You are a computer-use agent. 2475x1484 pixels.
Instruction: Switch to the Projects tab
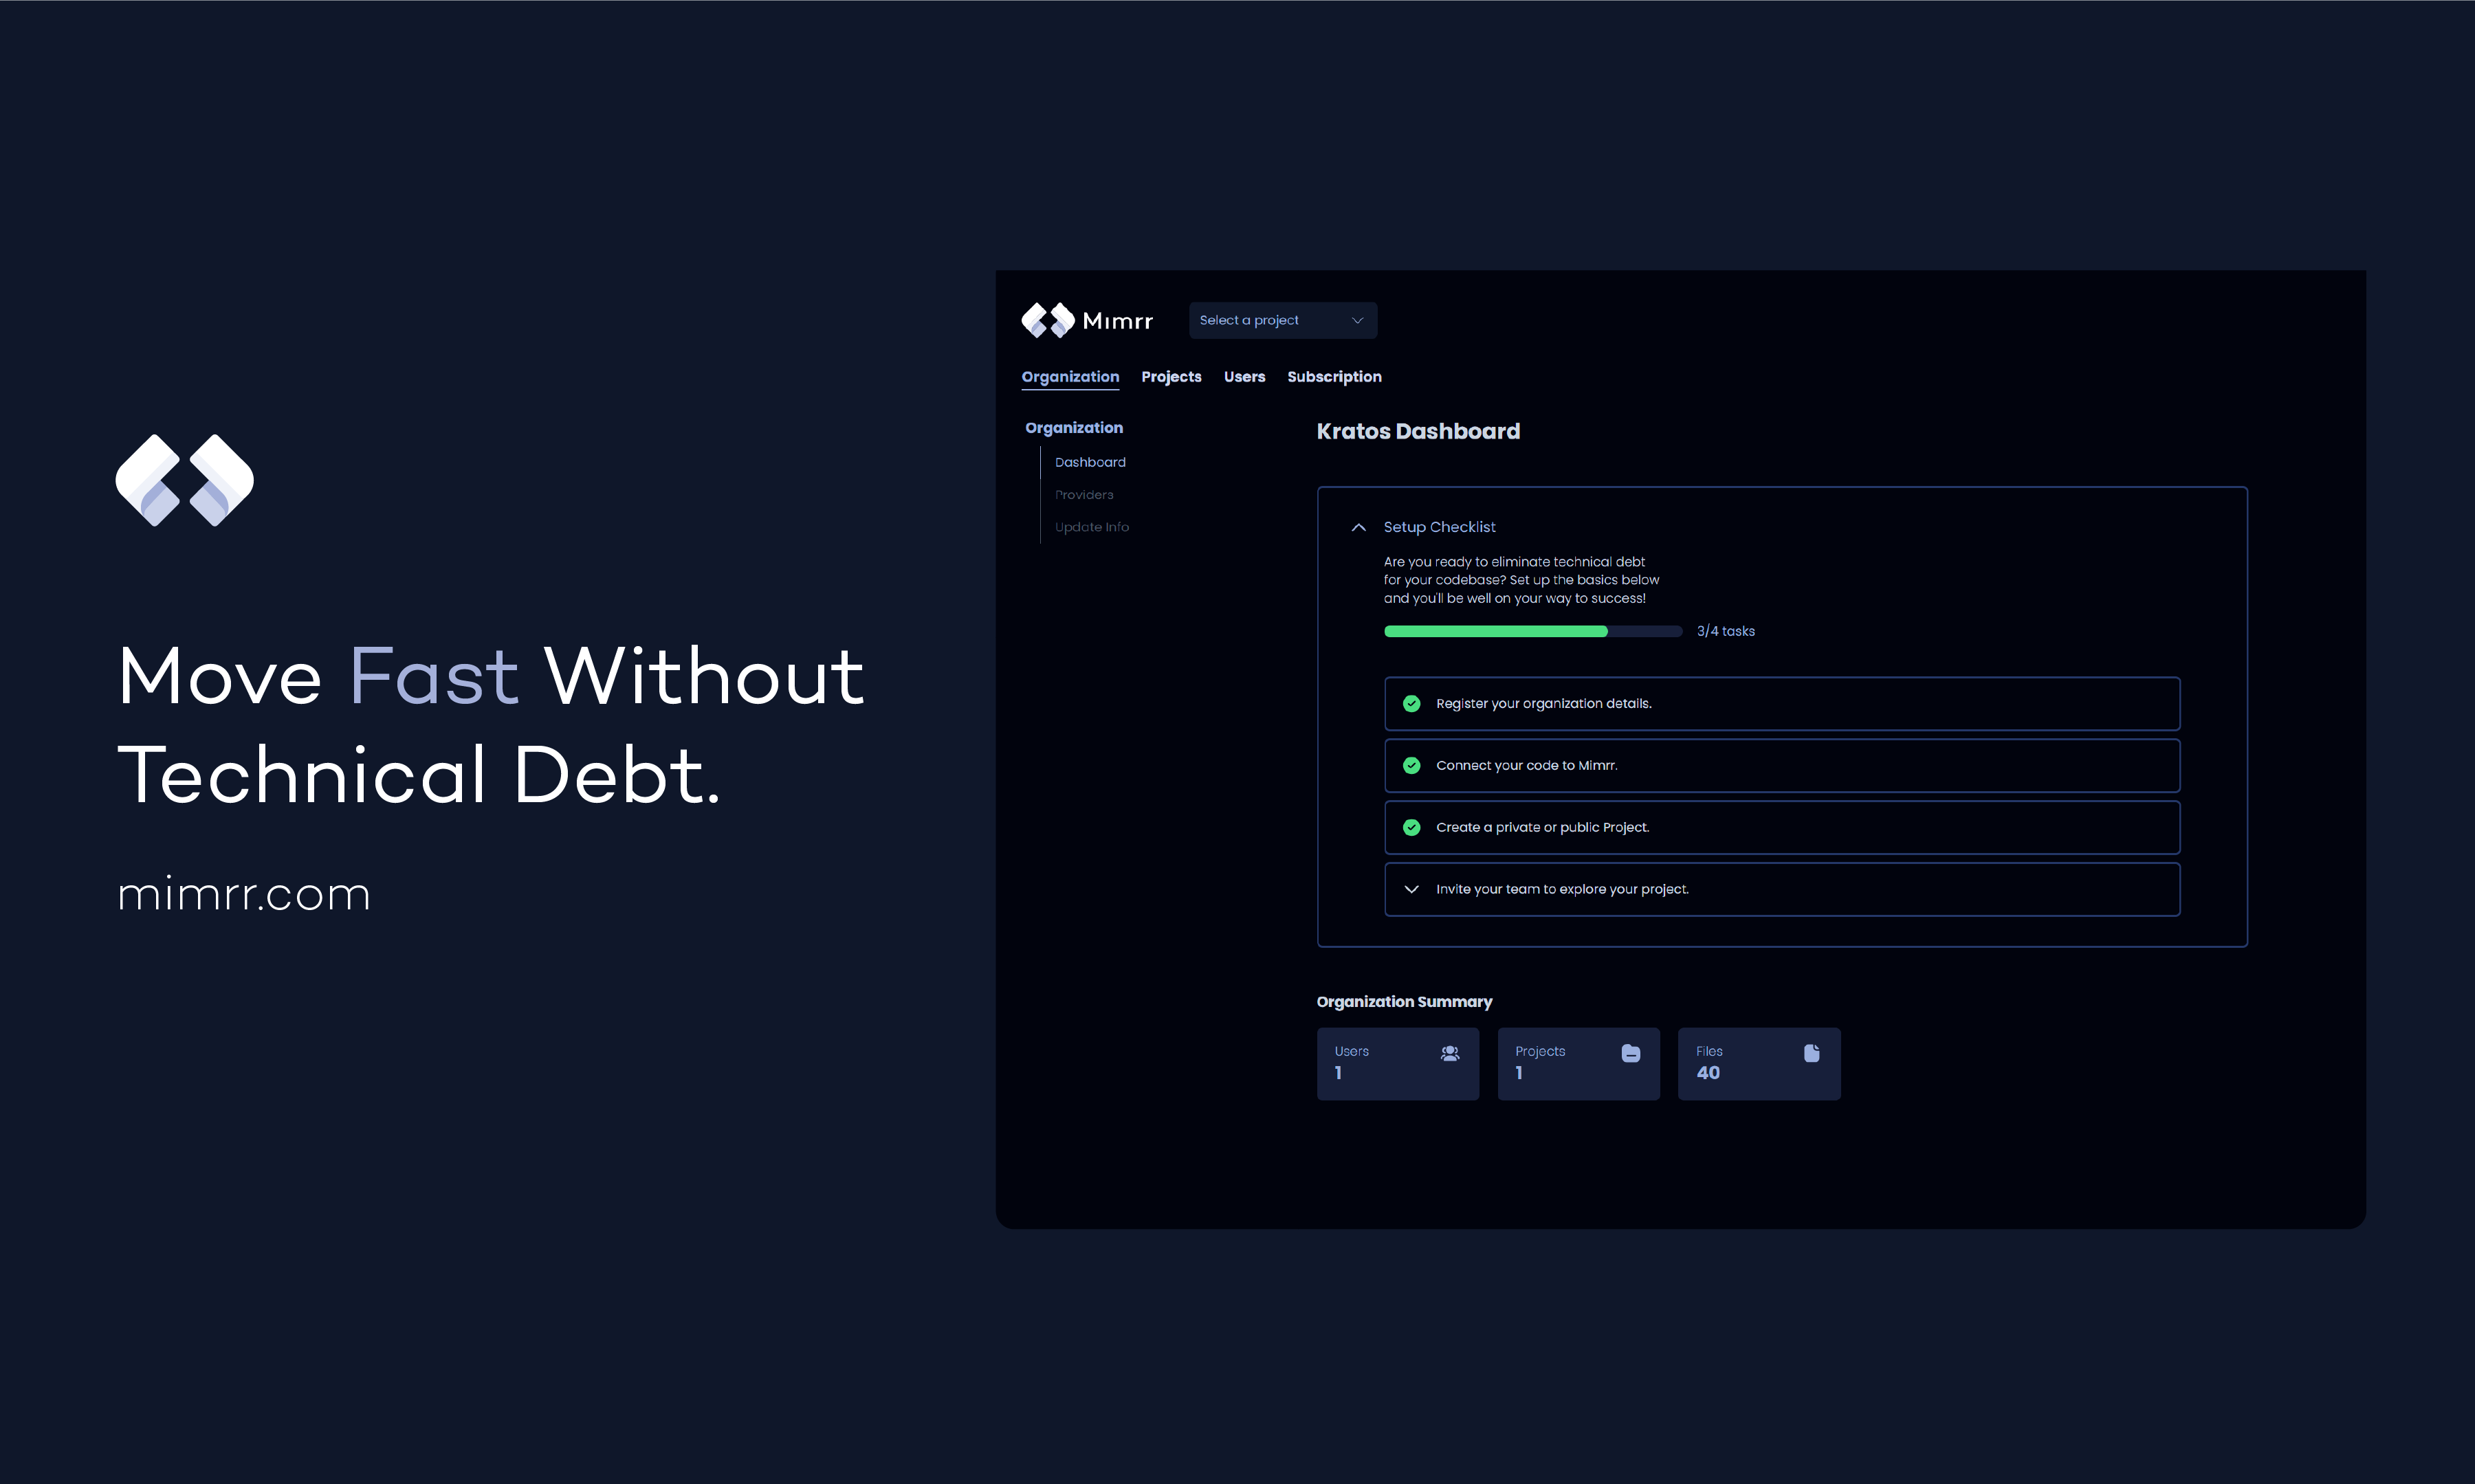coord(1171,377)
